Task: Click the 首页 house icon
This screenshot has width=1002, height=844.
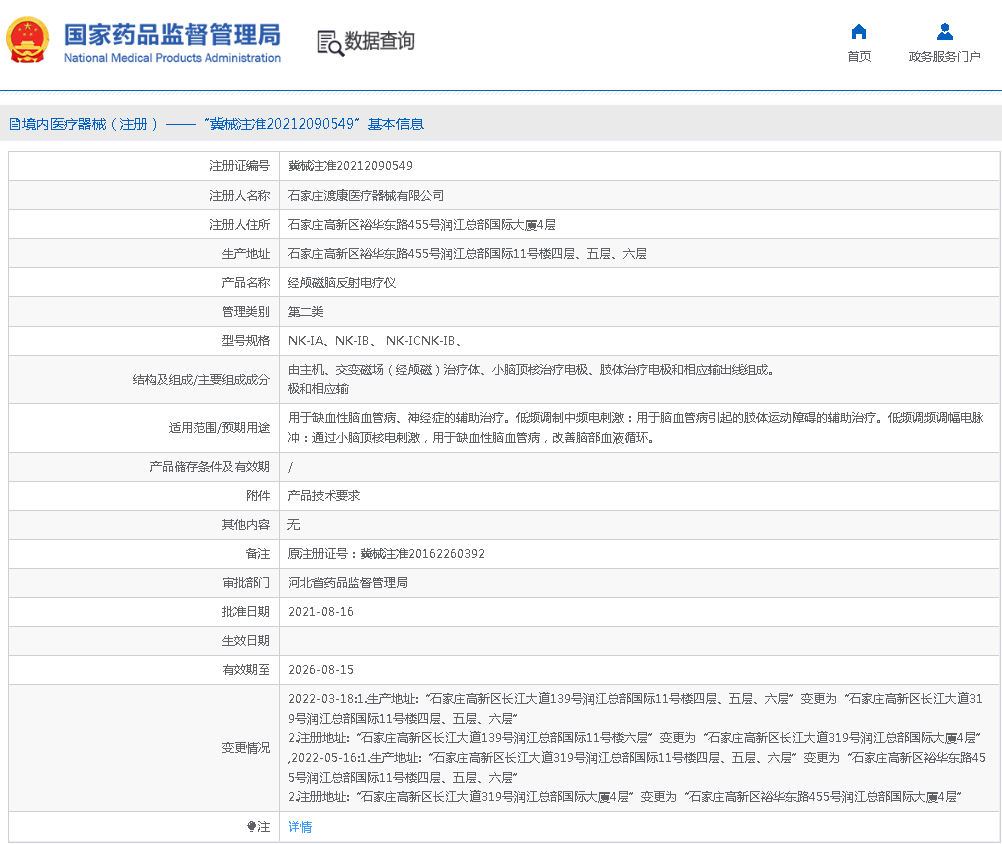Action: (x=858, y=31)
